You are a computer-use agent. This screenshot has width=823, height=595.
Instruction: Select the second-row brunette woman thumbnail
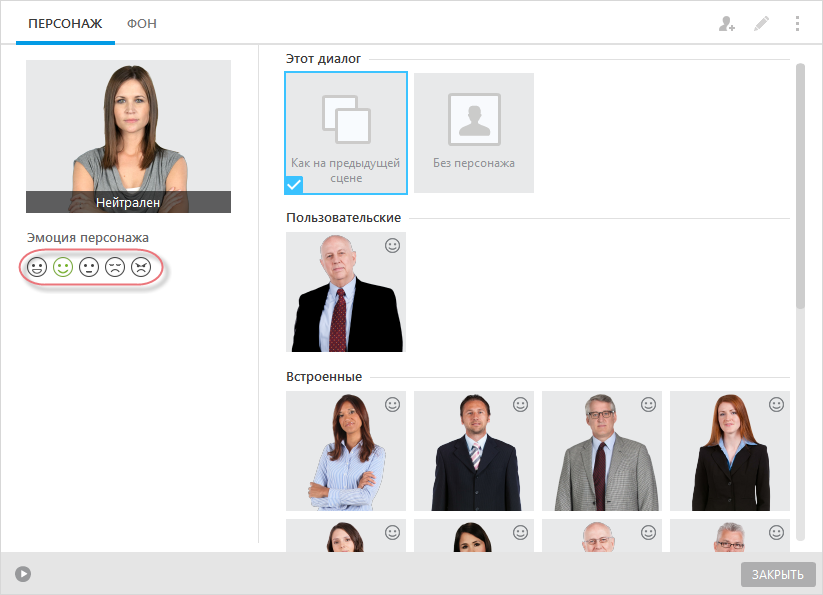coord(346,535)
